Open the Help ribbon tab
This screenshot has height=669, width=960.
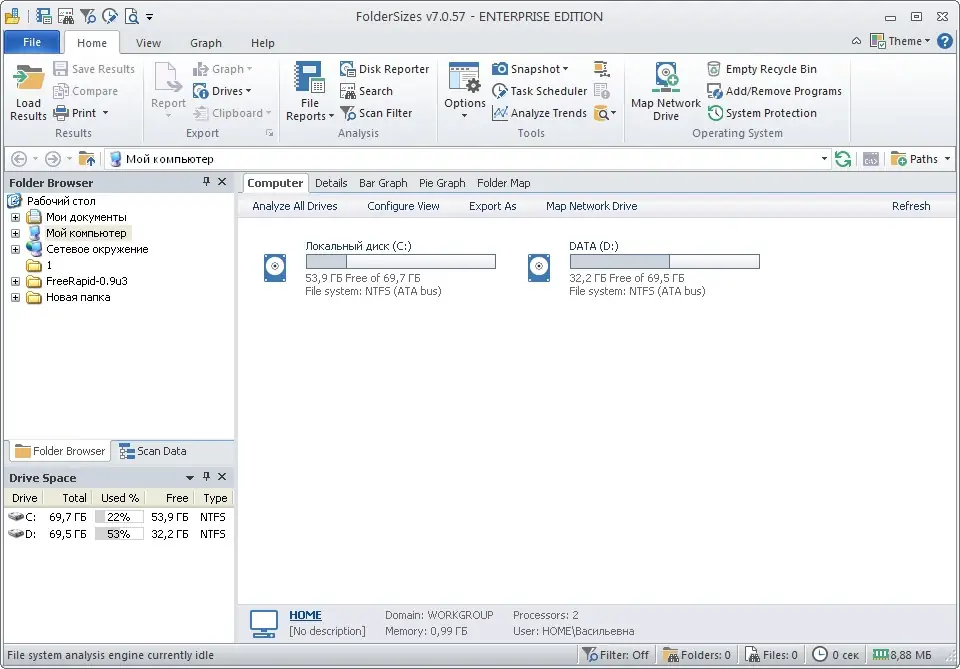pos(263,43)
